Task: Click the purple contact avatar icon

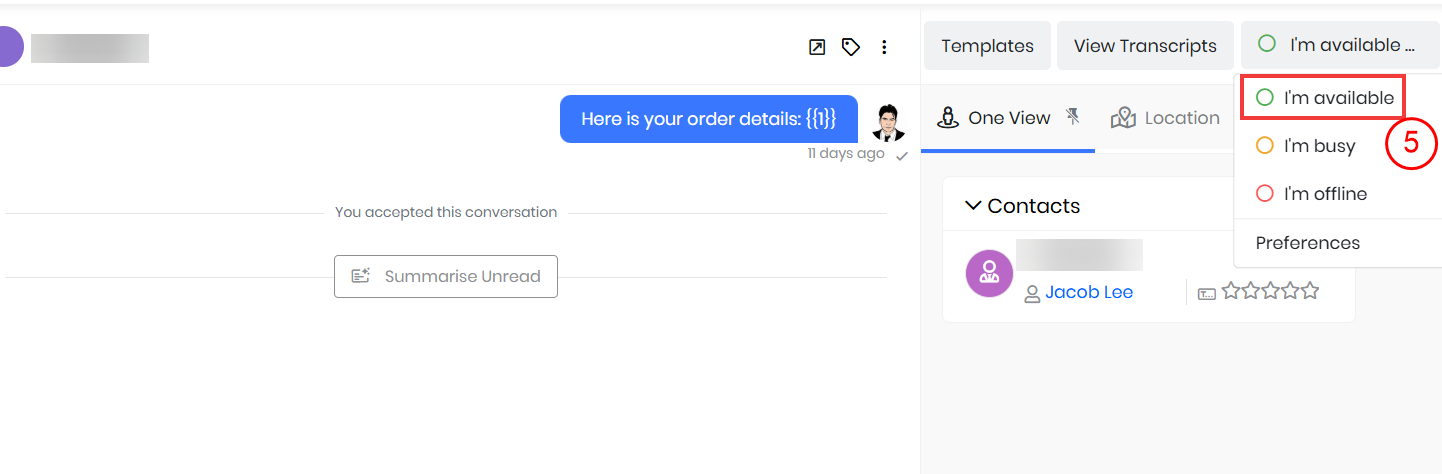Action: tap(989, 273)
